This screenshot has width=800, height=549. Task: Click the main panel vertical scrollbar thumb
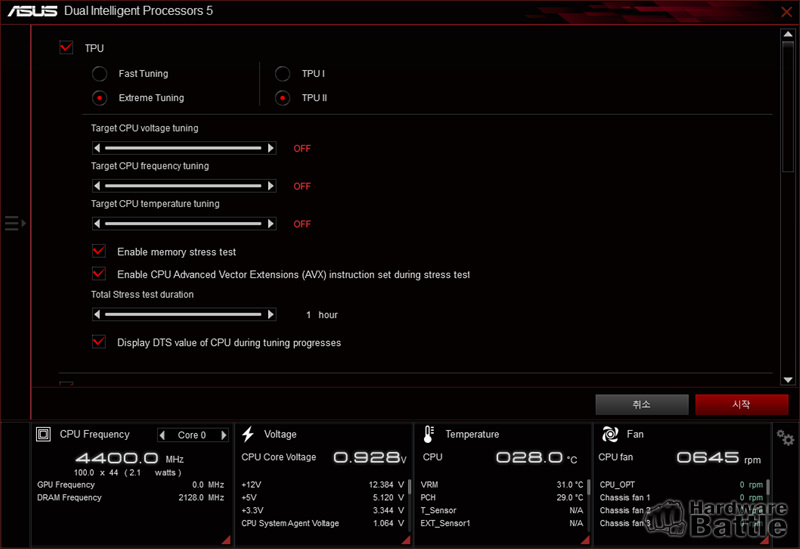(x=788, y=106)
